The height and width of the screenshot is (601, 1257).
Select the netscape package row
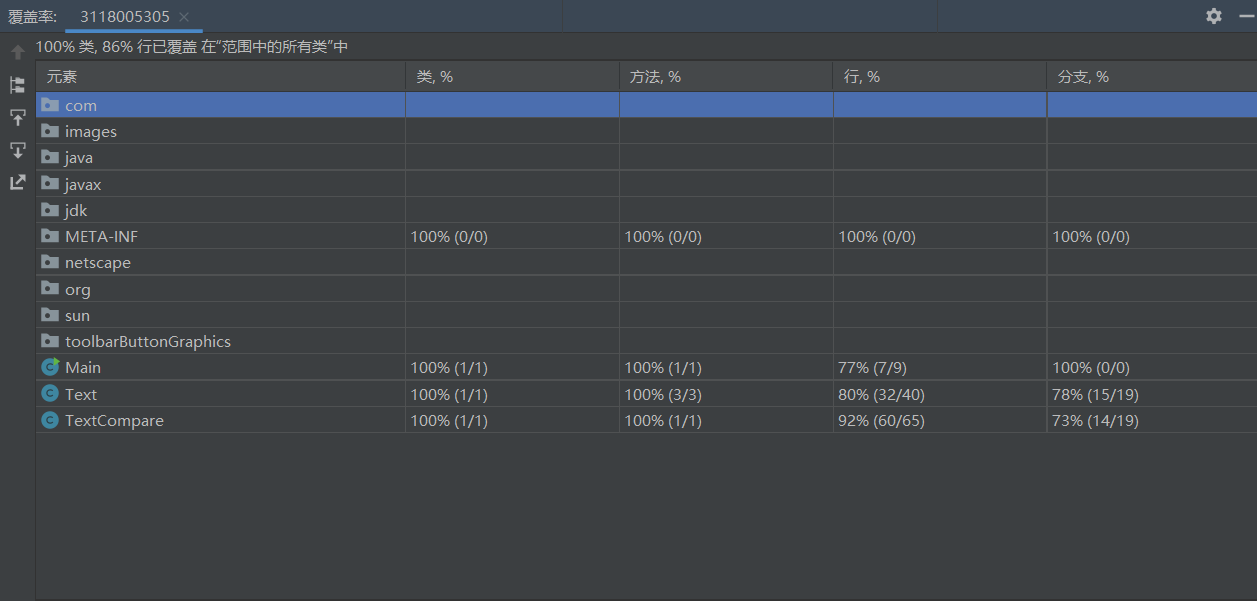click(x=97, y=262)
